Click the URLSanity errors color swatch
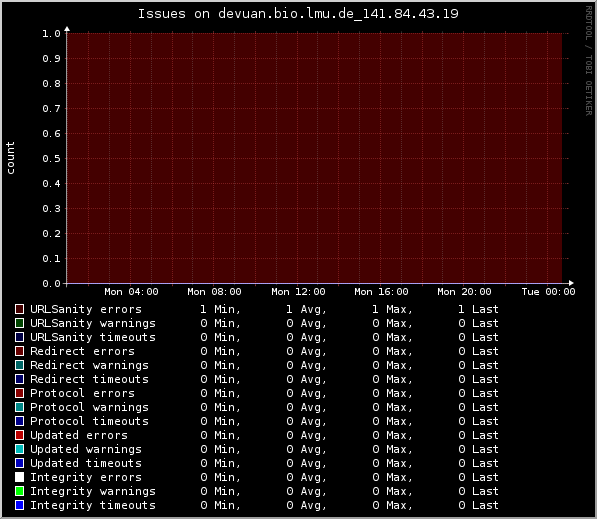The image size is (597, 519). 19,309
